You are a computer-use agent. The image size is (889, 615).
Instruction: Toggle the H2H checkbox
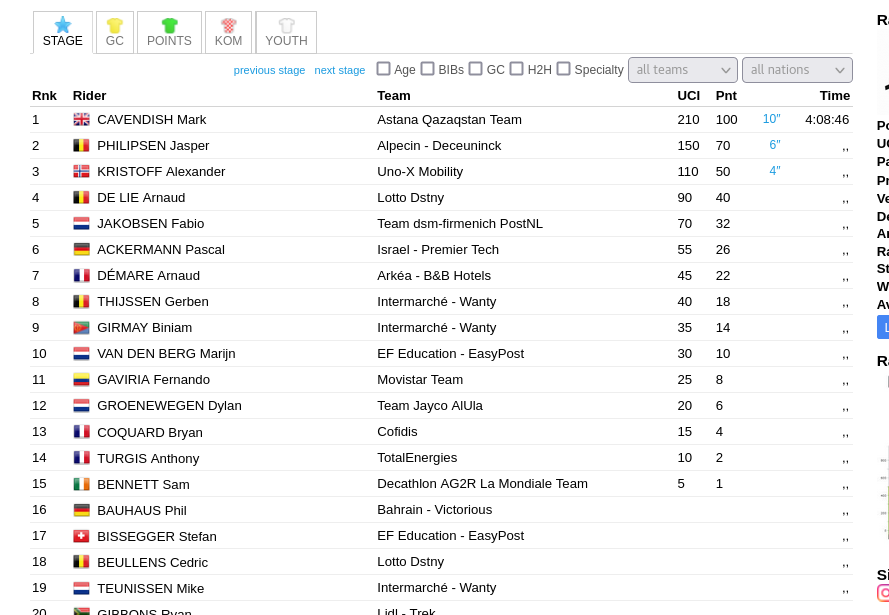517,69
